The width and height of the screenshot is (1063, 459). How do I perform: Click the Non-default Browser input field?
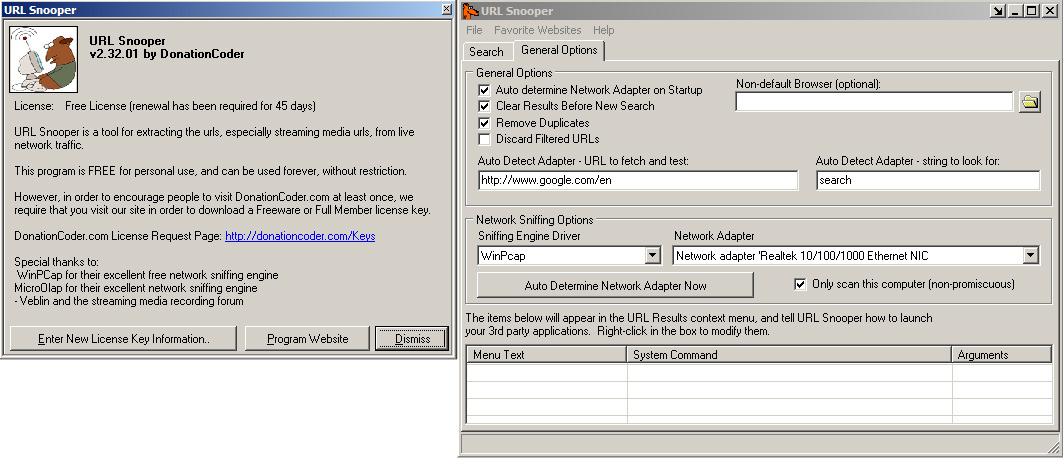pos(874,102)
